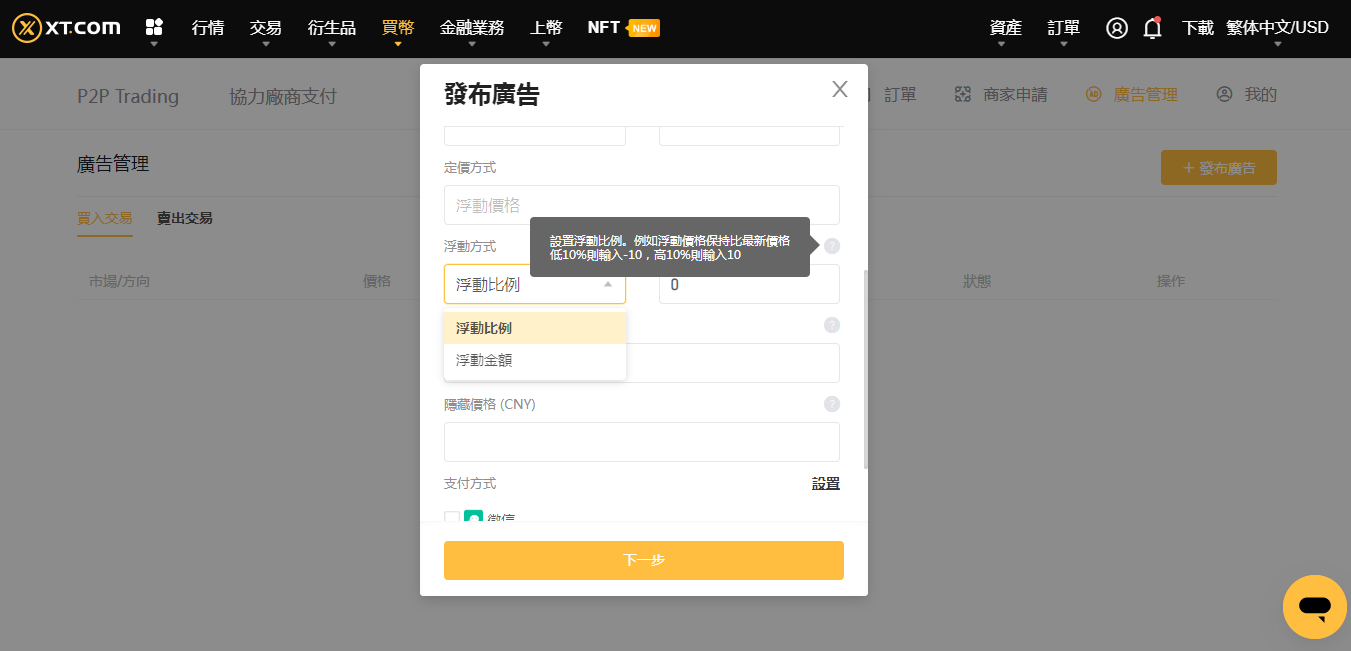Open the 訂單 menu in top bar
Viewport: 1351px width, 651px height.
1064,28
